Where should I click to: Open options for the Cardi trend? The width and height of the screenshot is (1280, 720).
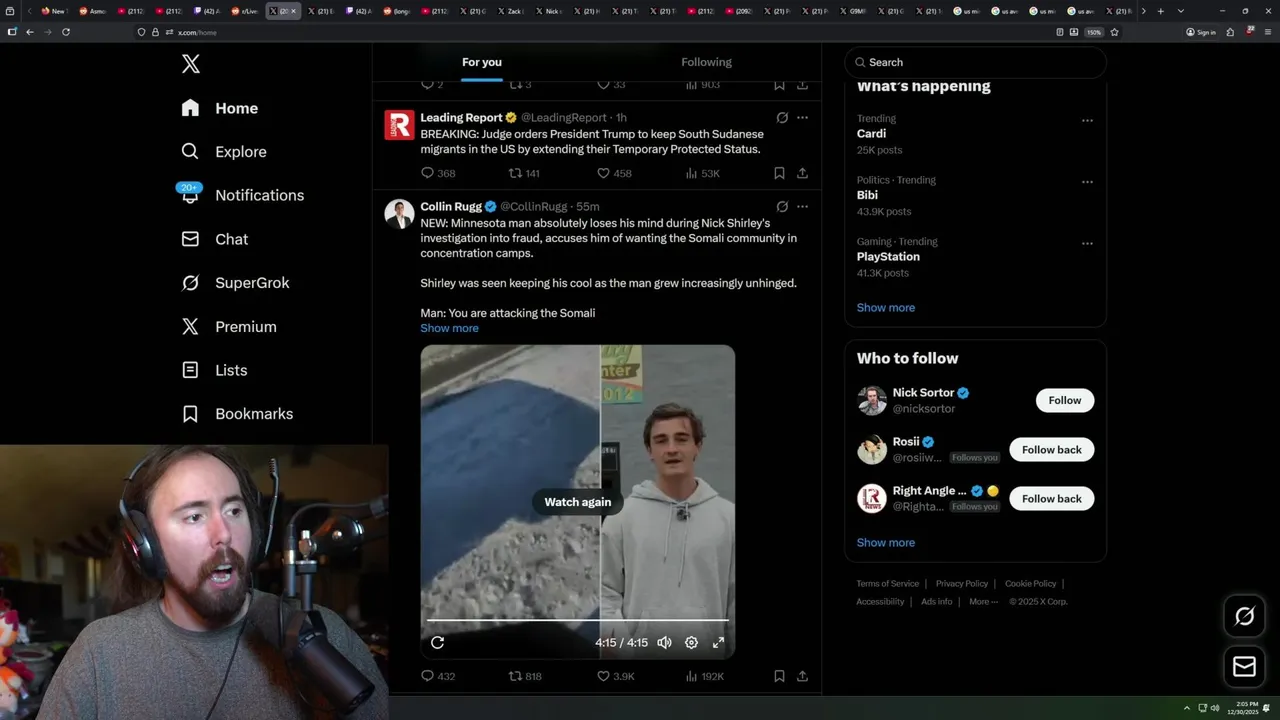pyautogui.click(x=1087, y=120)
